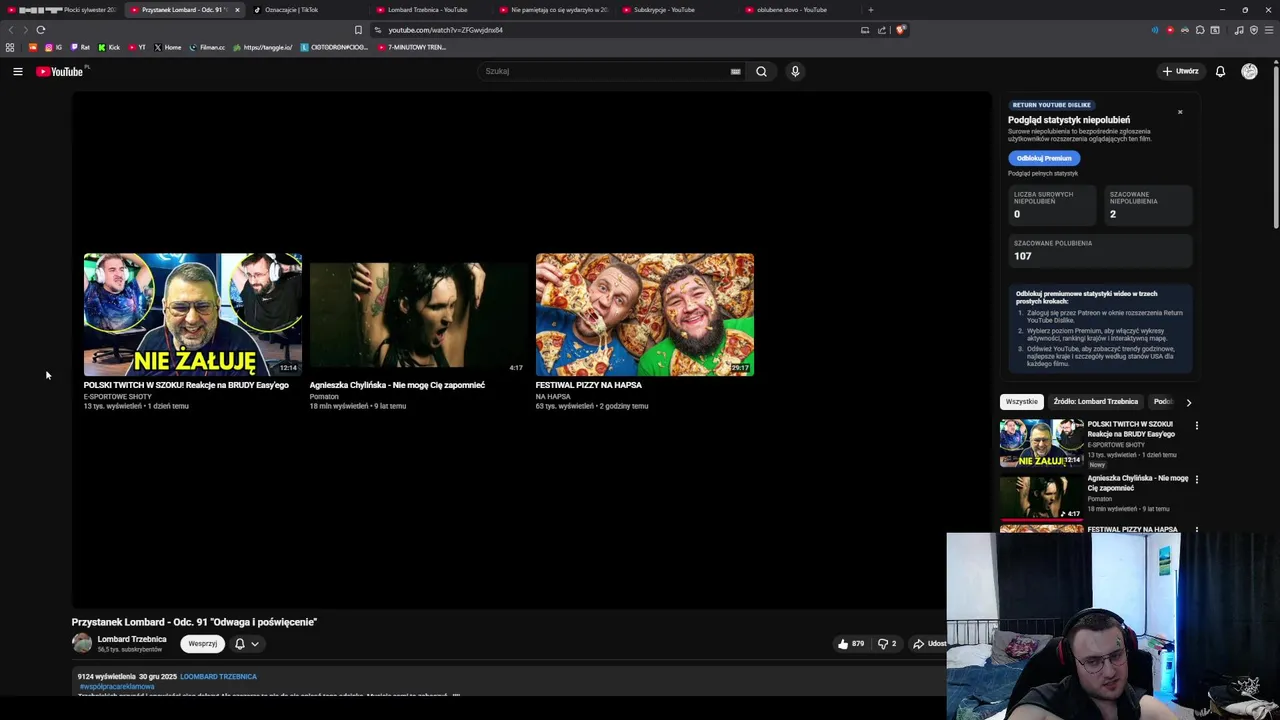Image resolution: width=1280 pixels, height=720 pixels.
Task: Like the video with thumbs up
Action: pyautogui.click(x=851, y=644)
